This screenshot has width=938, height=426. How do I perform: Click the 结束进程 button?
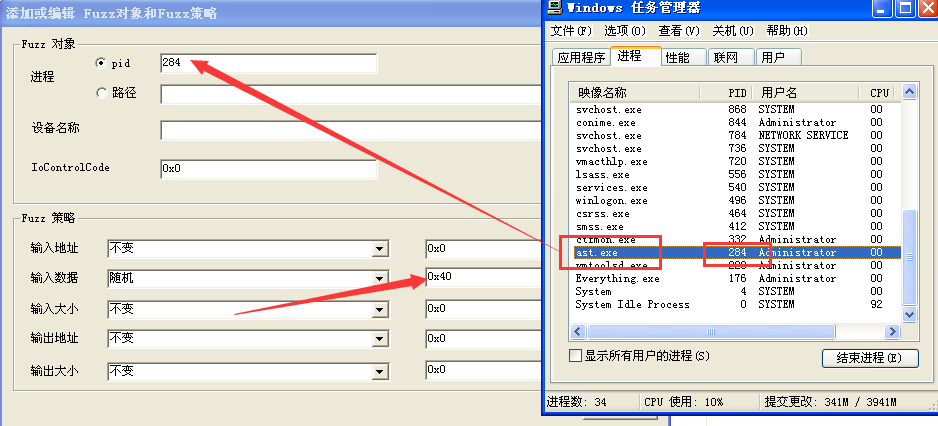tap(868, 357)
